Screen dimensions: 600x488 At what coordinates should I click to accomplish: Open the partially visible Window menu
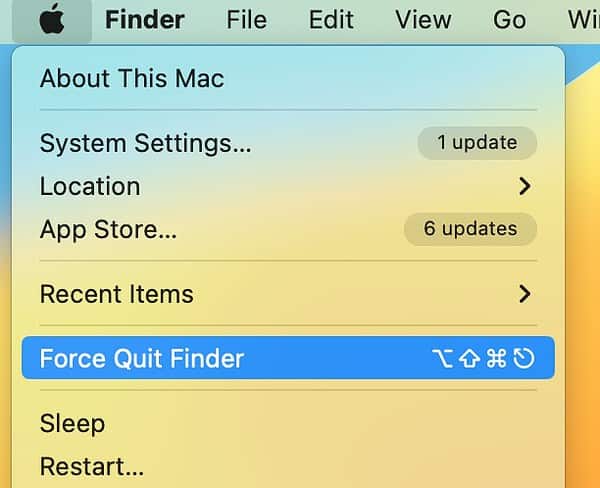click(x=582, y=20)
